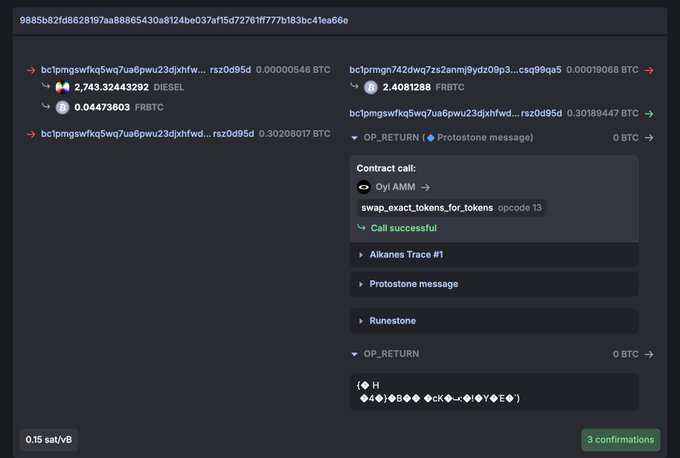680x458 pixels.
Task: Click the Contract call: heading
Action: click(x=386, y=168)
